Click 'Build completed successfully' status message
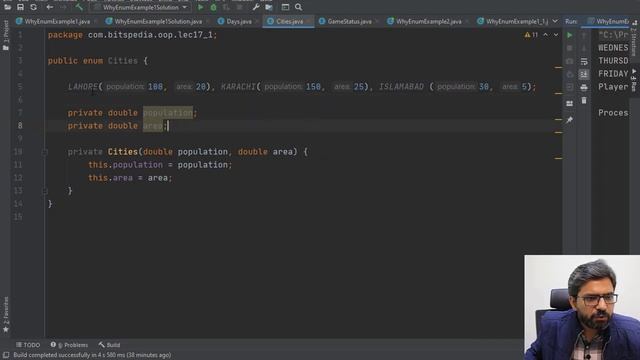The width and height of the screenshot is (640, 360). click(92, 355)
